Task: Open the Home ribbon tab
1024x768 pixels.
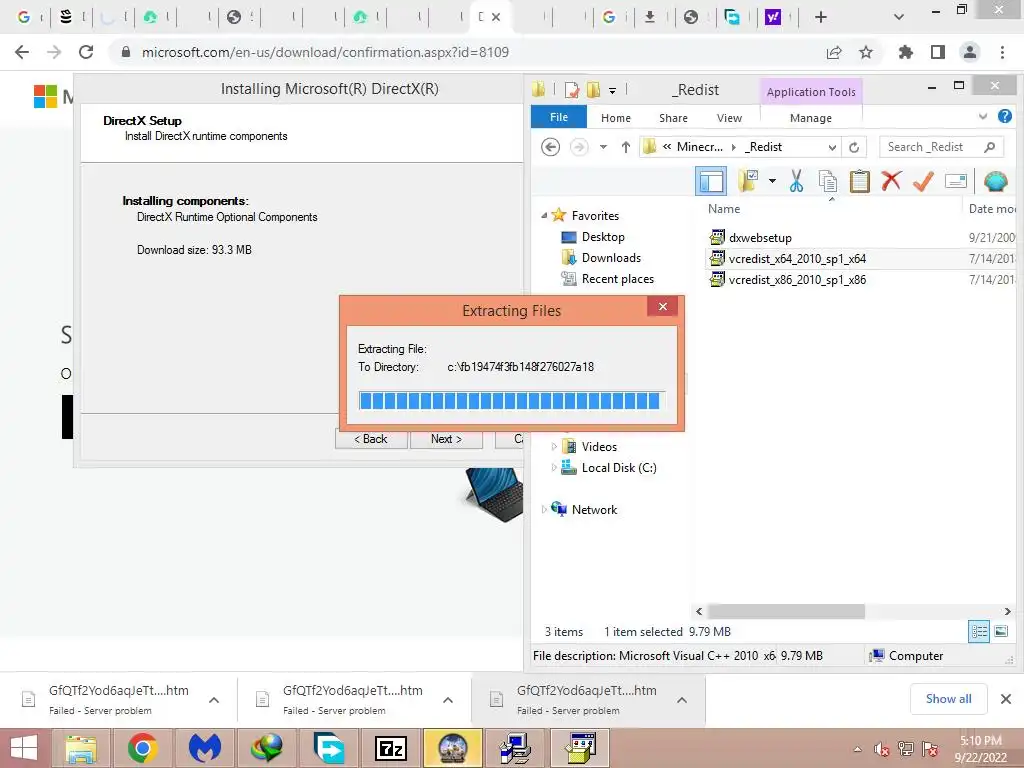Action: 615,118
